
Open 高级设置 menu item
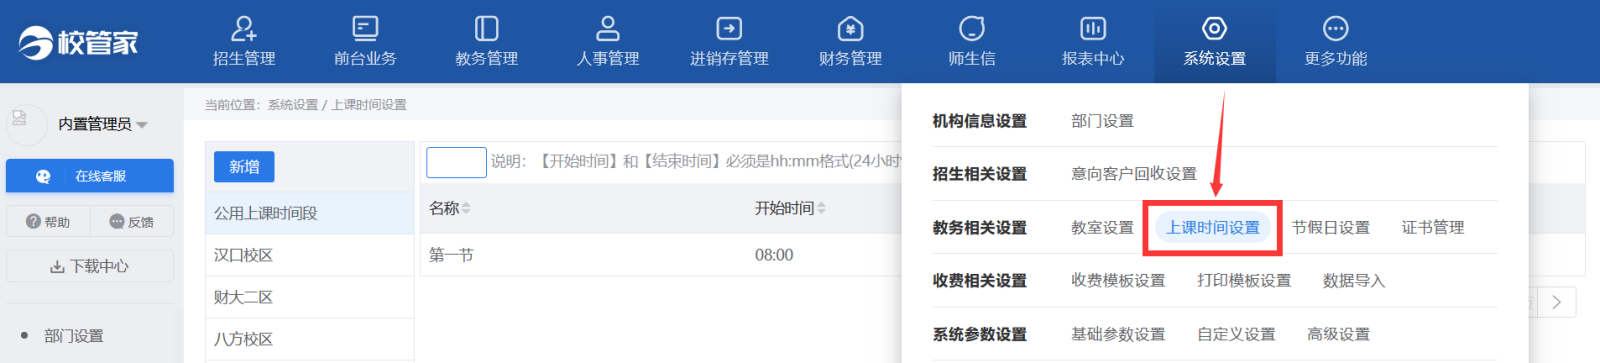click(1338, 335)
